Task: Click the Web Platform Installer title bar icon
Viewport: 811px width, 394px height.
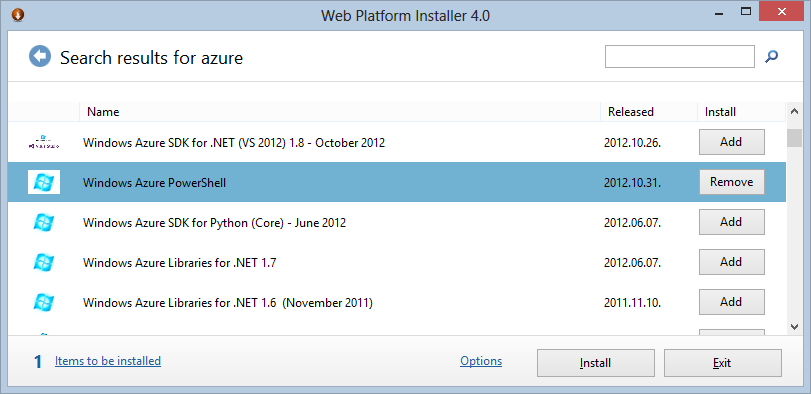Action: (x=17, y=15)
